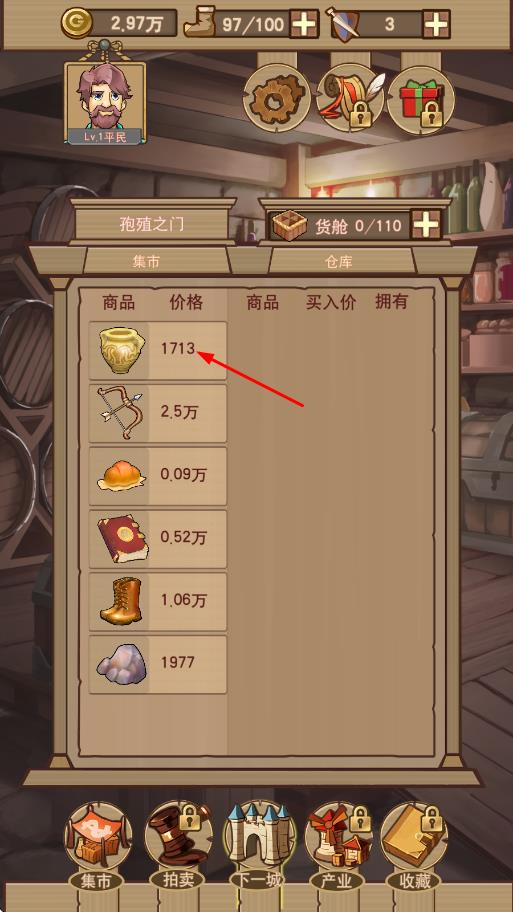This screenshot has width=513, height=912.
Task: Select the bow and arrow item 2.5万
Action: click(158, 413)
